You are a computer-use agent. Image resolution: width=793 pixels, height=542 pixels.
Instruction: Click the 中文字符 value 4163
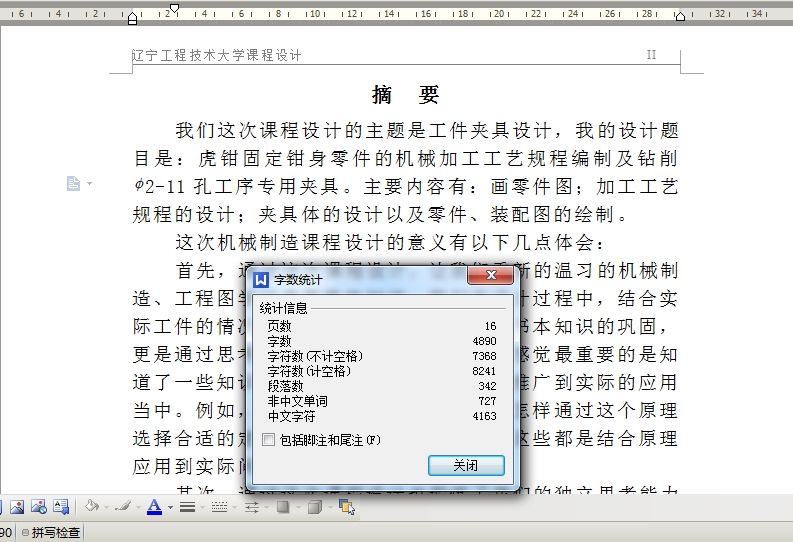click(484, 416)
